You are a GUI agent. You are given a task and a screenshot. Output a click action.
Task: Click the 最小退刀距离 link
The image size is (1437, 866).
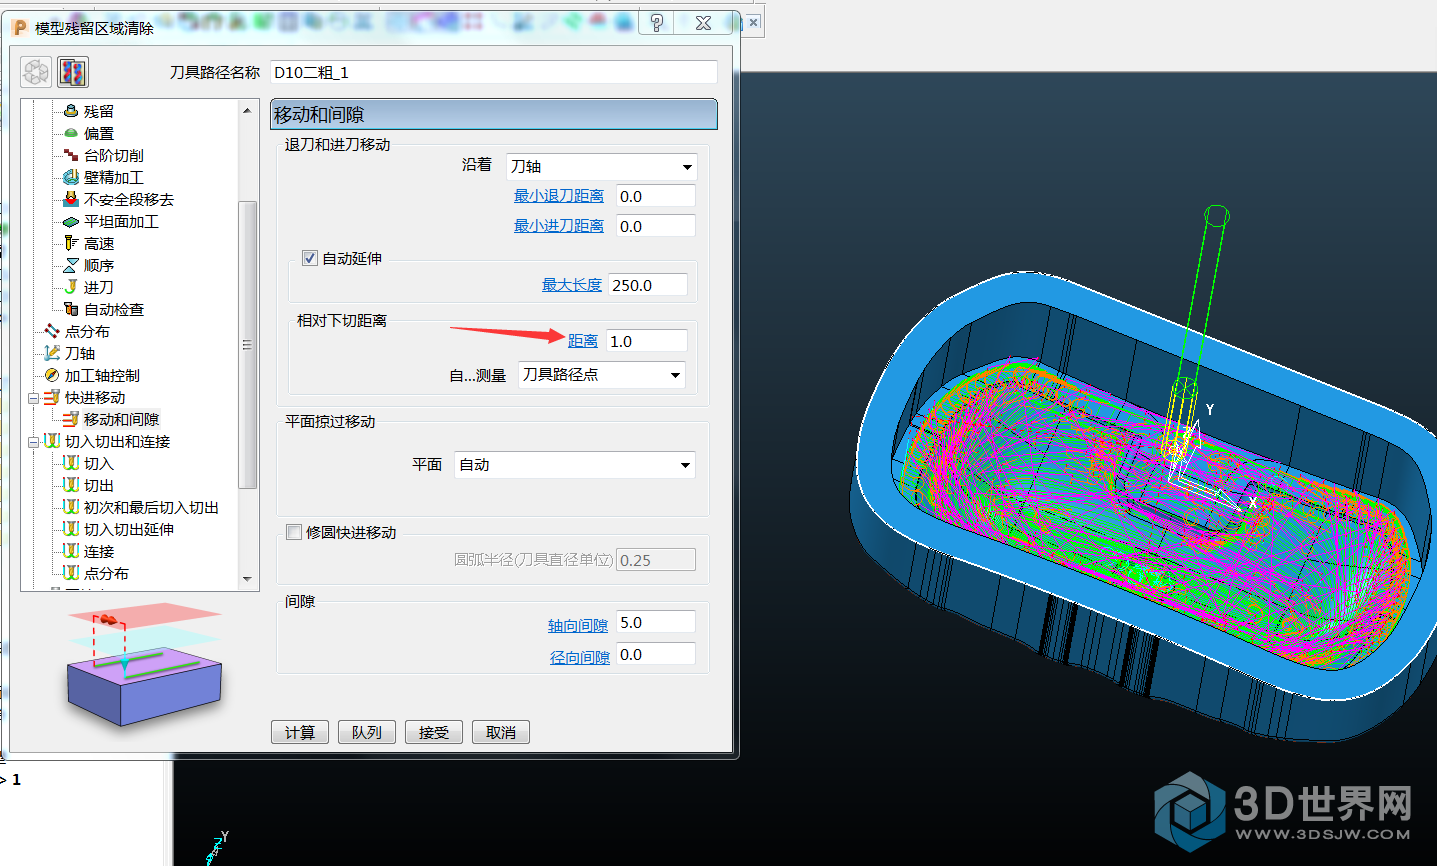[559, 196]
